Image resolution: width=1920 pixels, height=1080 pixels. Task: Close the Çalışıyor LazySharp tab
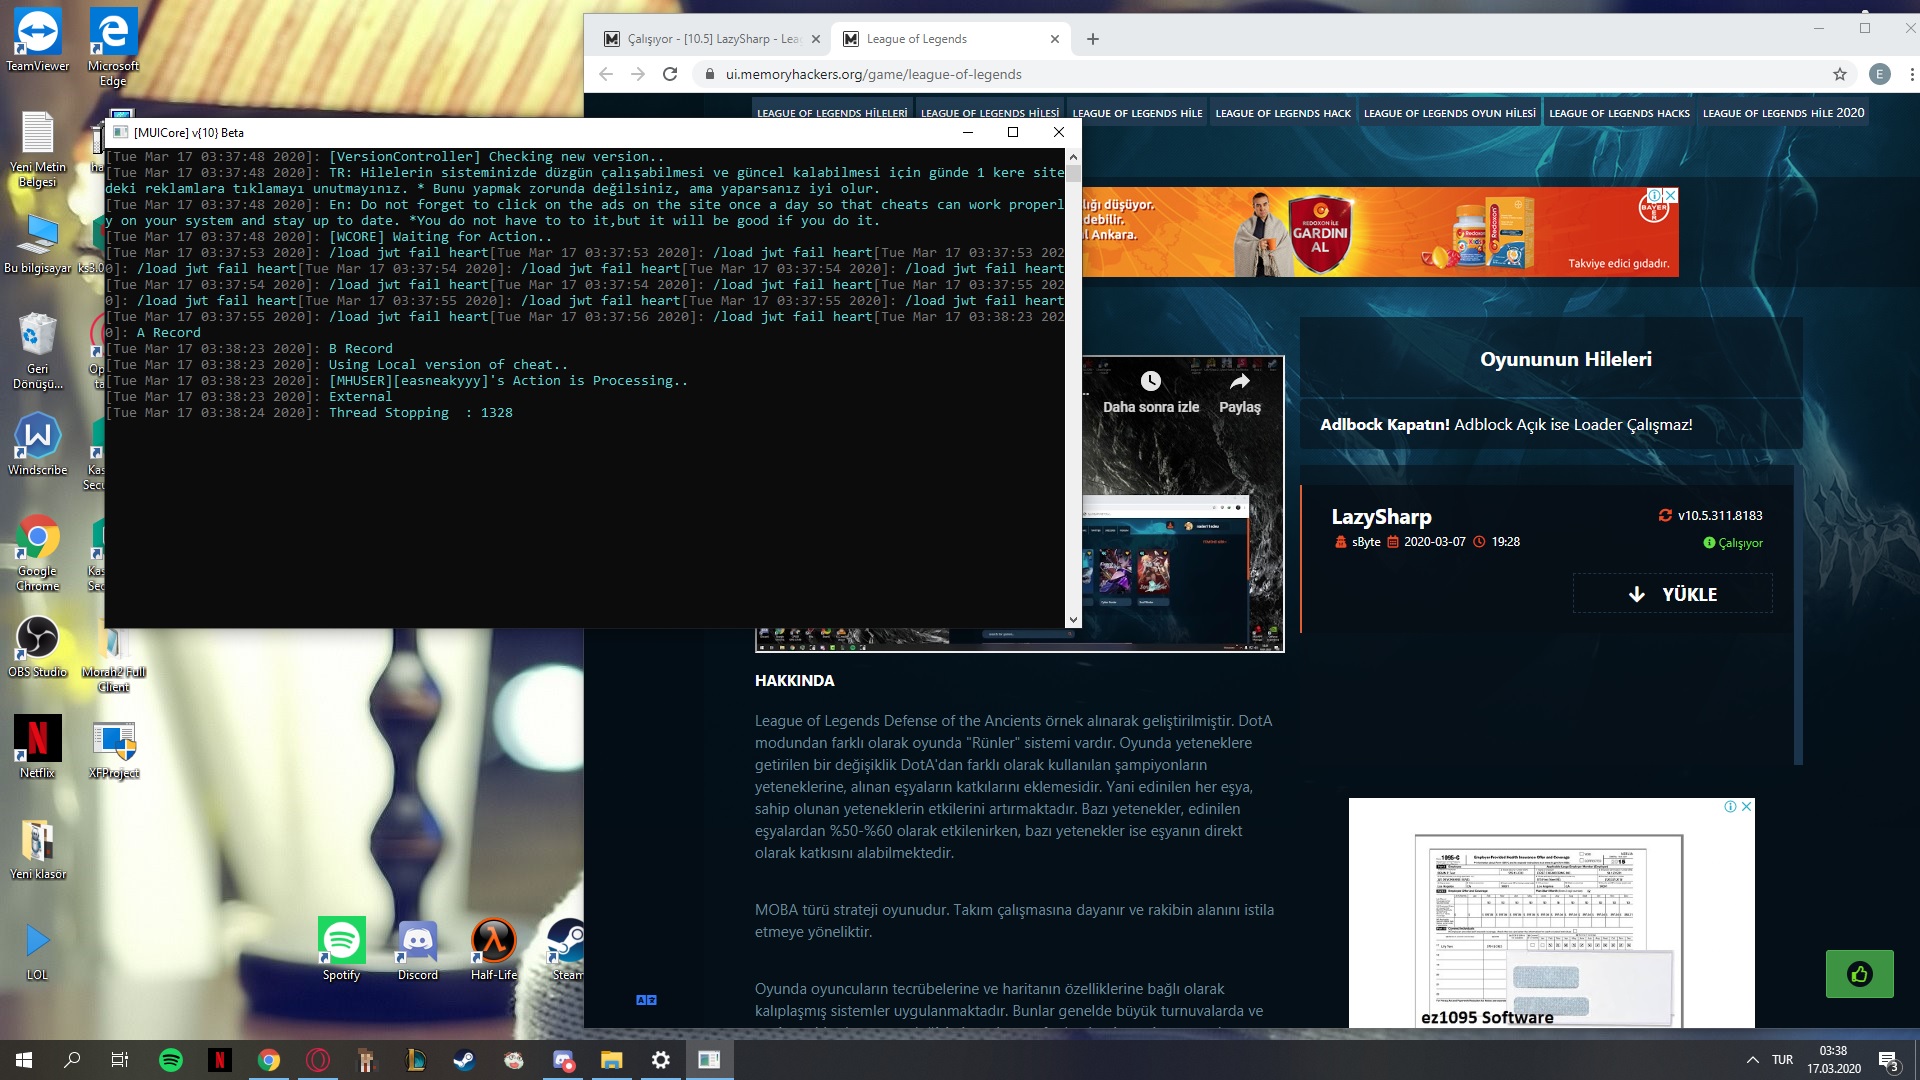point(816,39)
